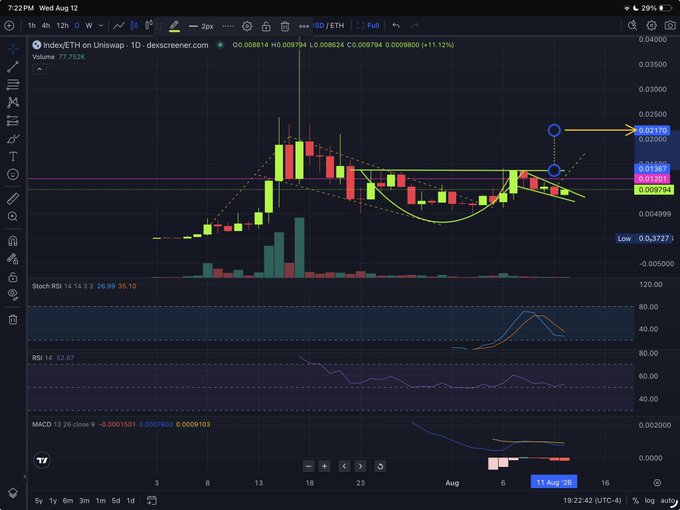Select the crosshair cursor tool

[x=13, y=49]
